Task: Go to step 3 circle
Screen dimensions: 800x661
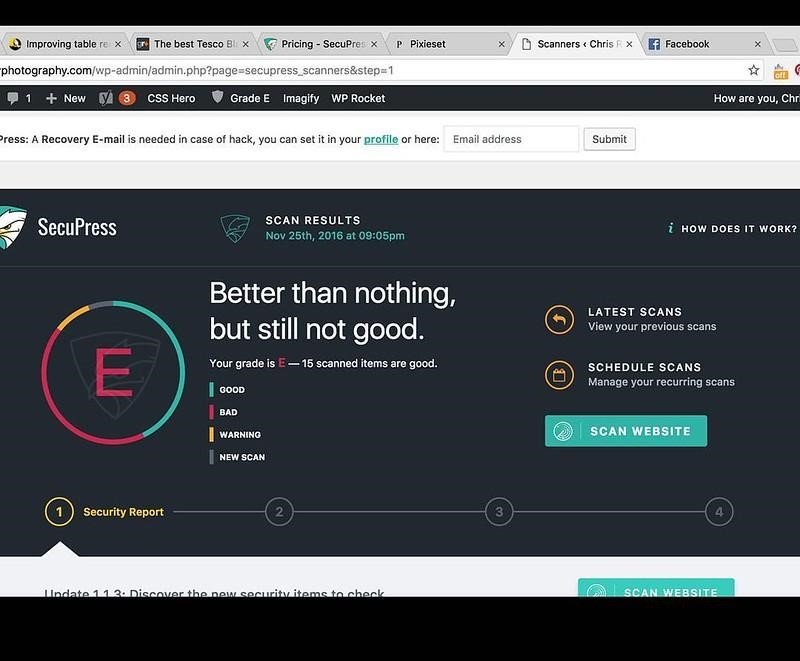Action: pos(499,512)
